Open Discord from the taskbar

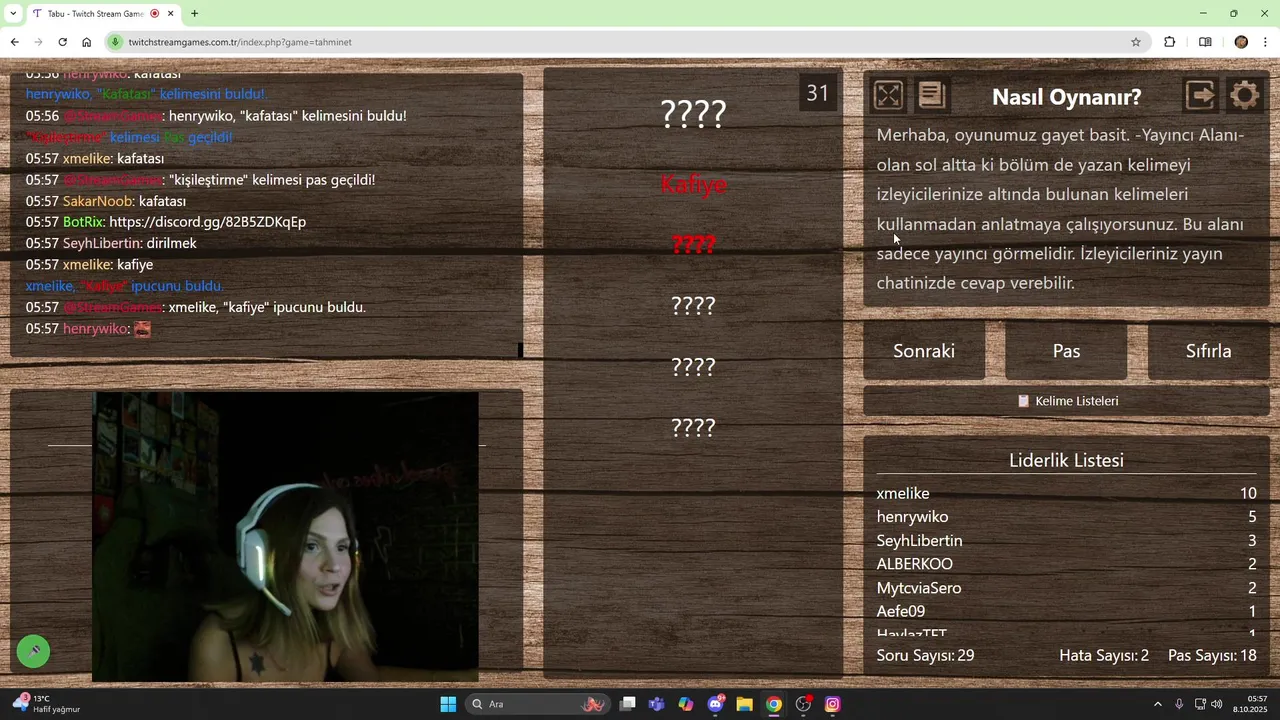716,704
